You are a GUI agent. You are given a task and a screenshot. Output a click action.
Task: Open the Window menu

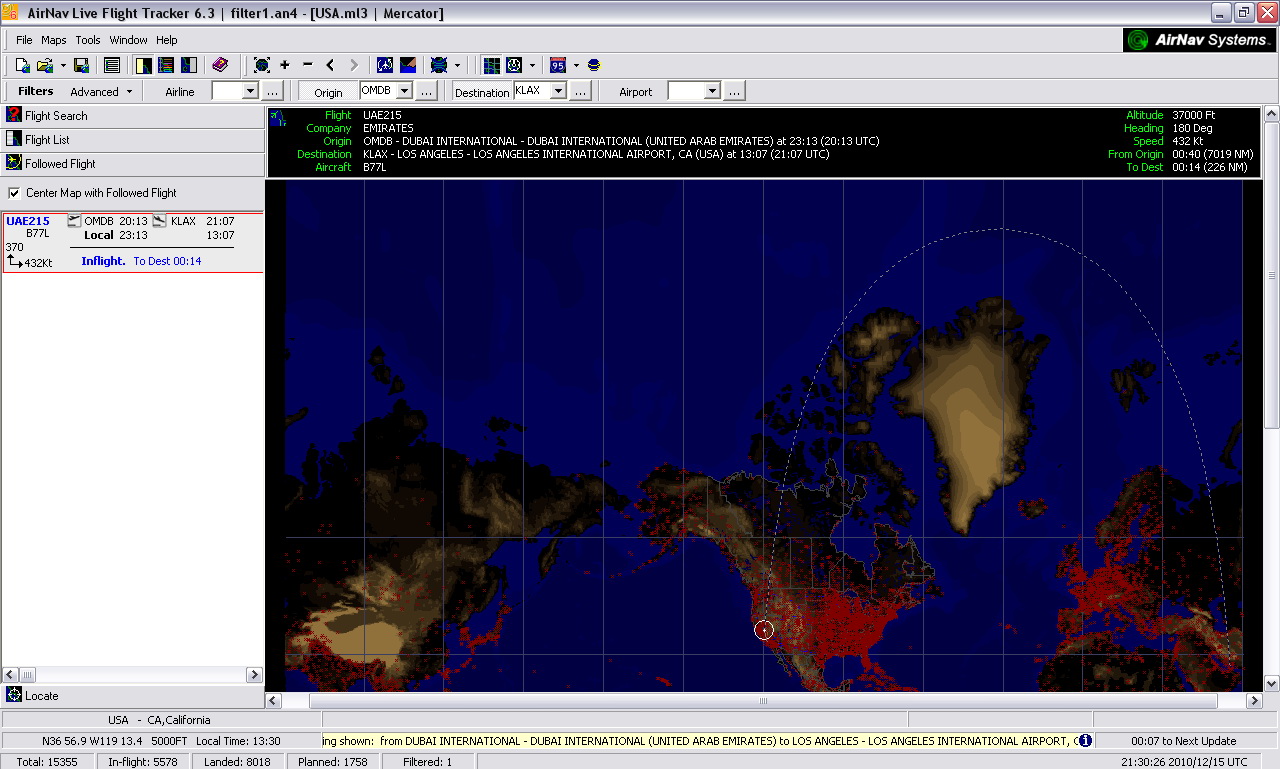point(128,40)
